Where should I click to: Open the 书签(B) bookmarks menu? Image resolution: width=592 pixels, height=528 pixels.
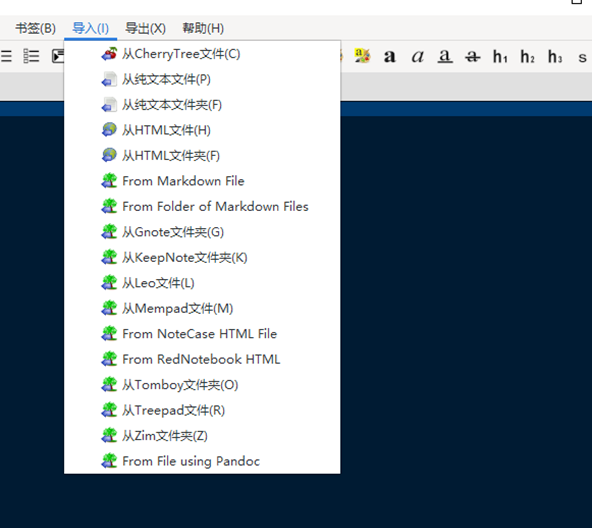point(35,28)
